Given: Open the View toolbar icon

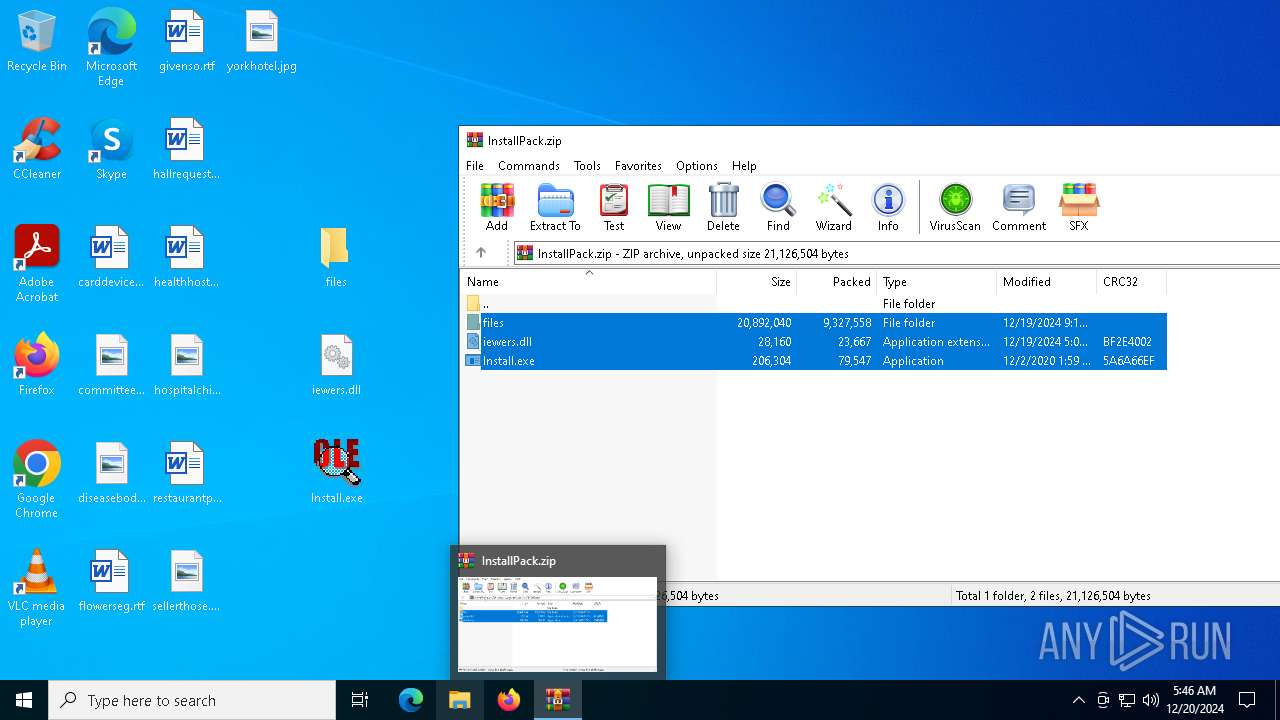Looking at the screenshot, I should 668,207.
